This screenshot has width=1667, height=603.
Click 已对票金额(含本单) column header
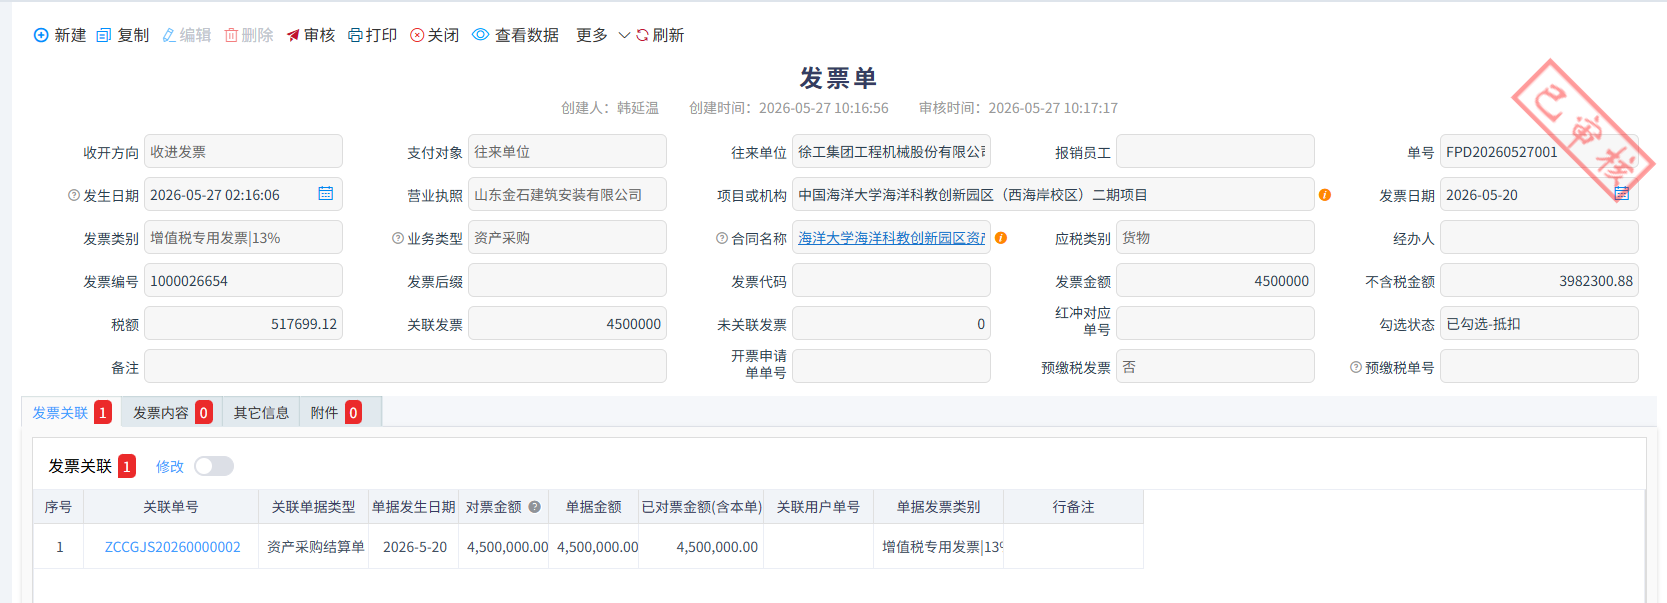[x=701, y=507]
